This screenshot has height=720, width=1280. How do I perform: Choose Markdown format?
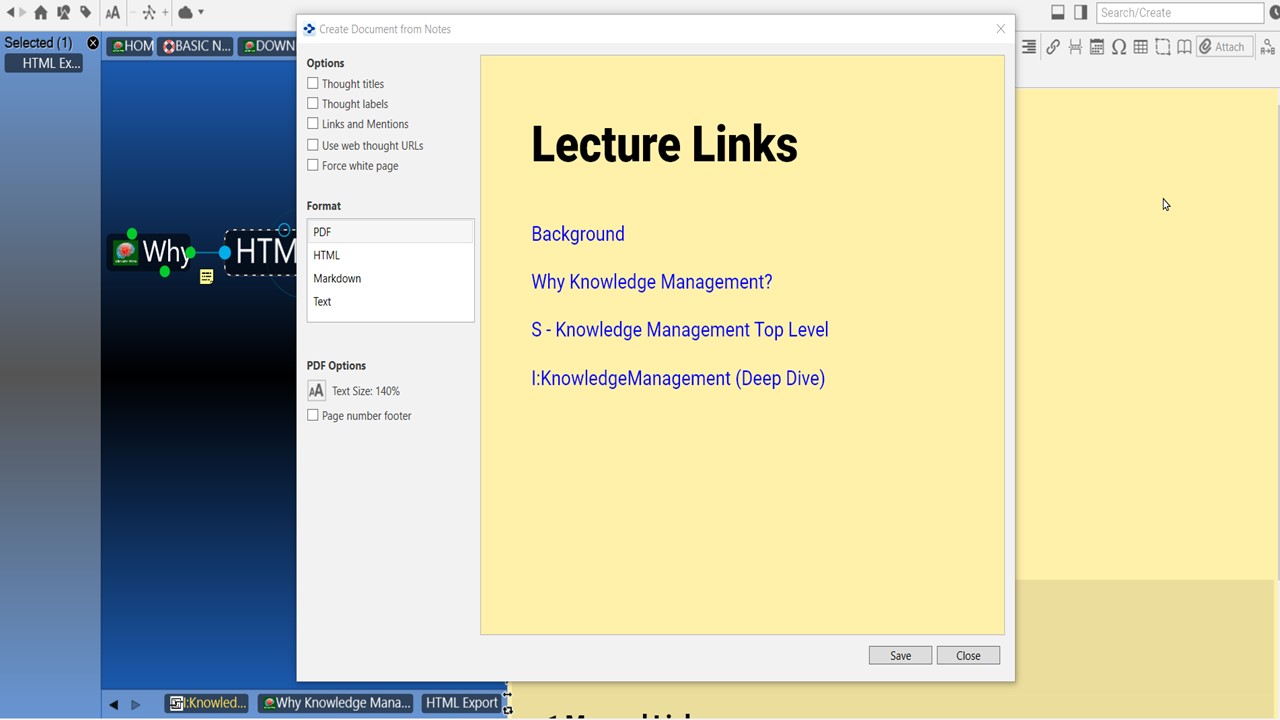click(390, 278)
